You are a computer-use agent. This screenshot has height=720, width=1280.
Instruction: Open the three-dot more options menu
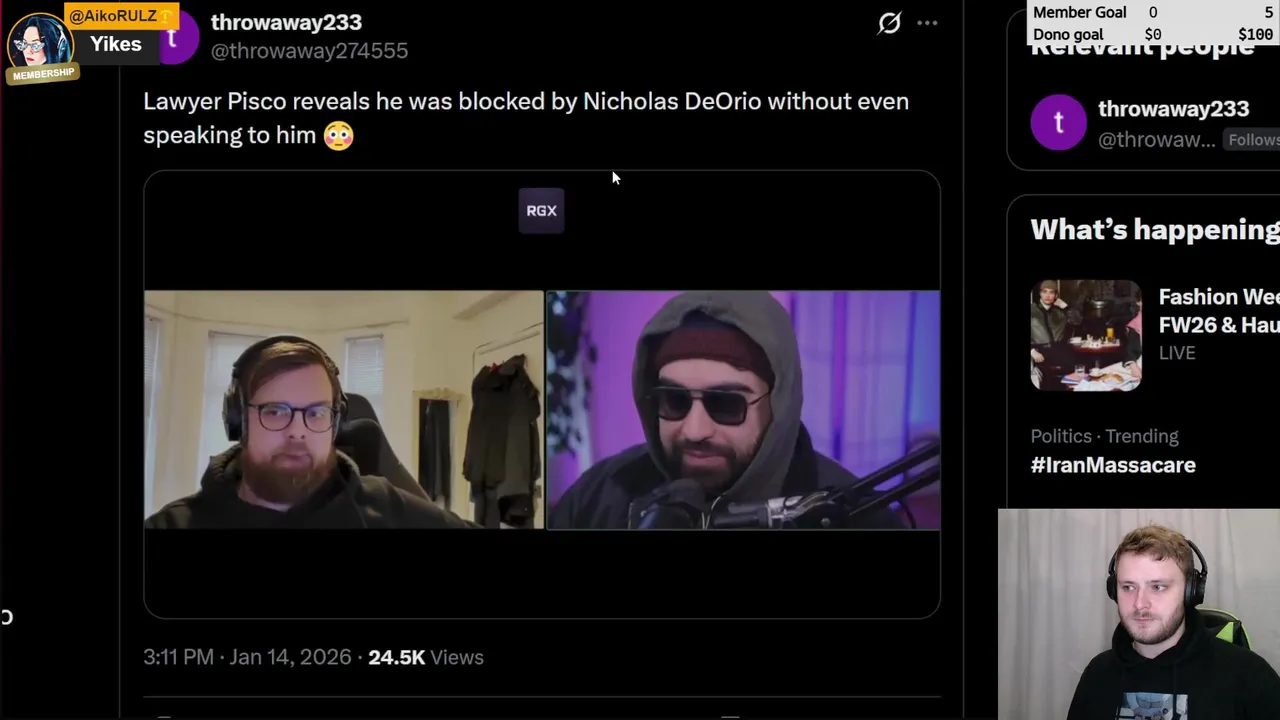click(x=927, y=22)
